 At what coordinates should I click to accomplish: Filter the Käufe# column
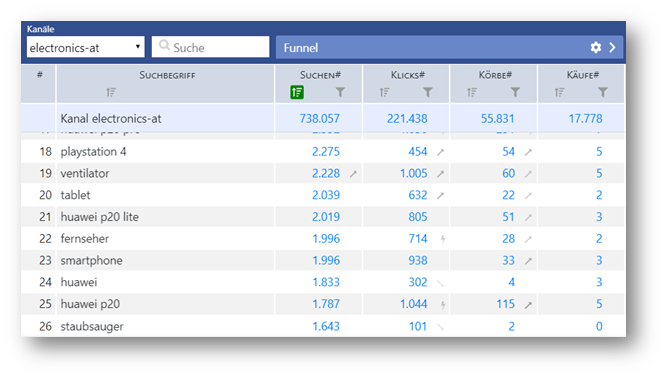pyautogui.click(x=602, y=92)
